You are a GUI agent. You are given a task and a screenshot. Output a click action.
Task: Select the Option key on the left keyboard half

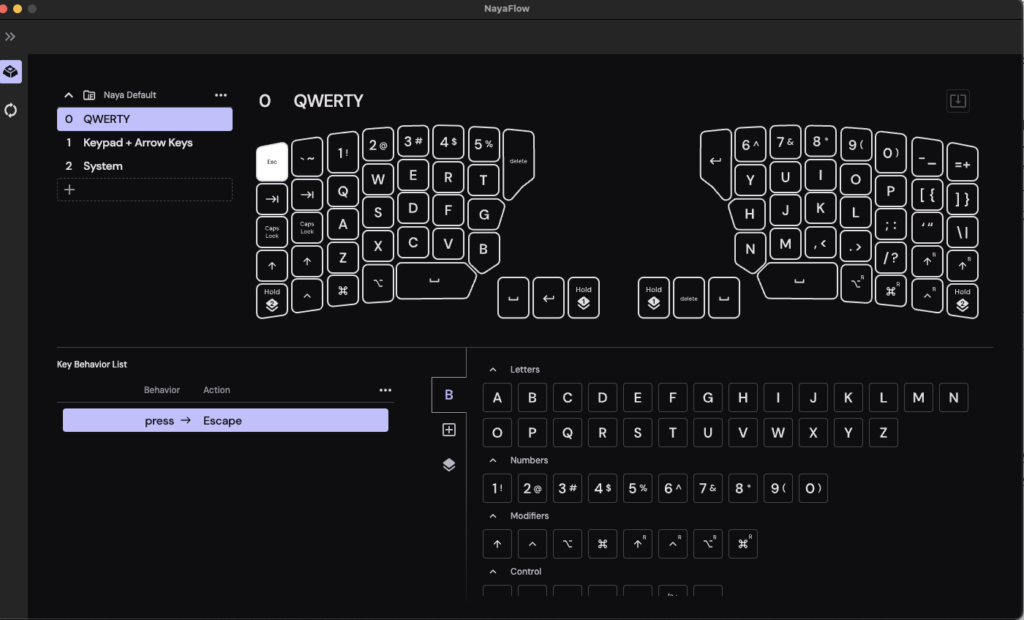click(x=378, y=283)
